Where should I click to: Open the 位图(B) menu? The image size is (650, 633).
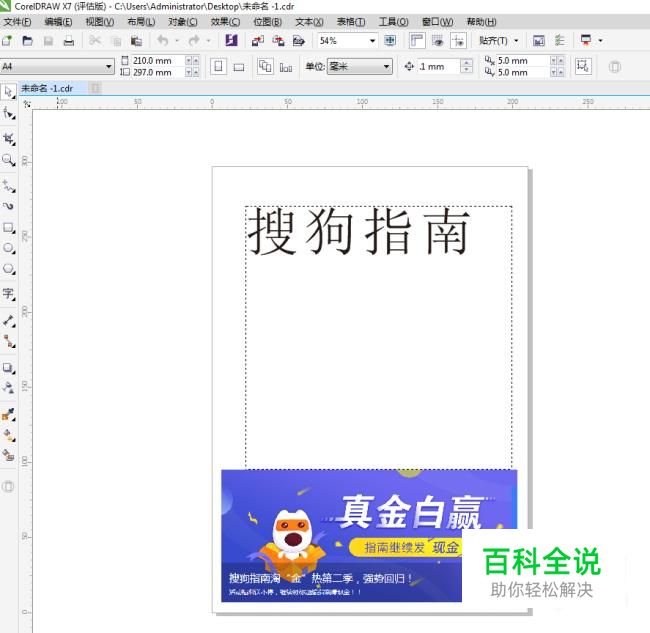tap(267, 22)
